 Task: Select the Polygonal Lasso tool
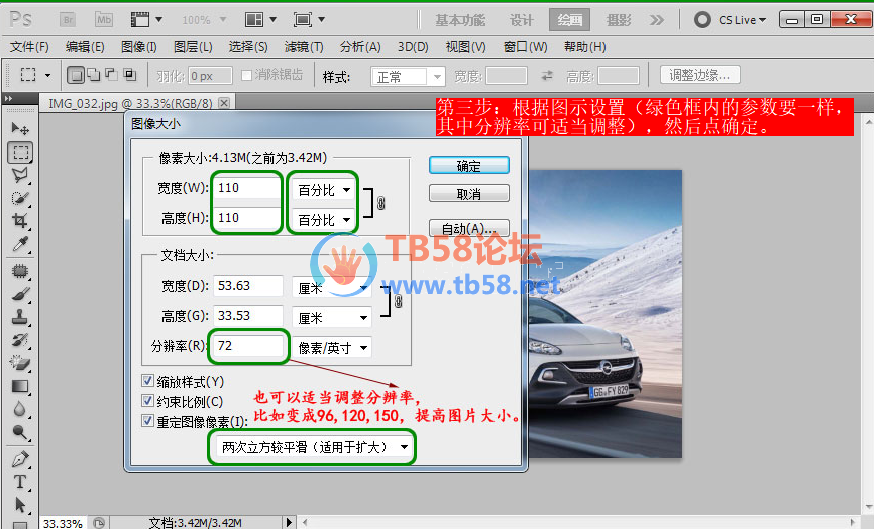coord(20,175)
